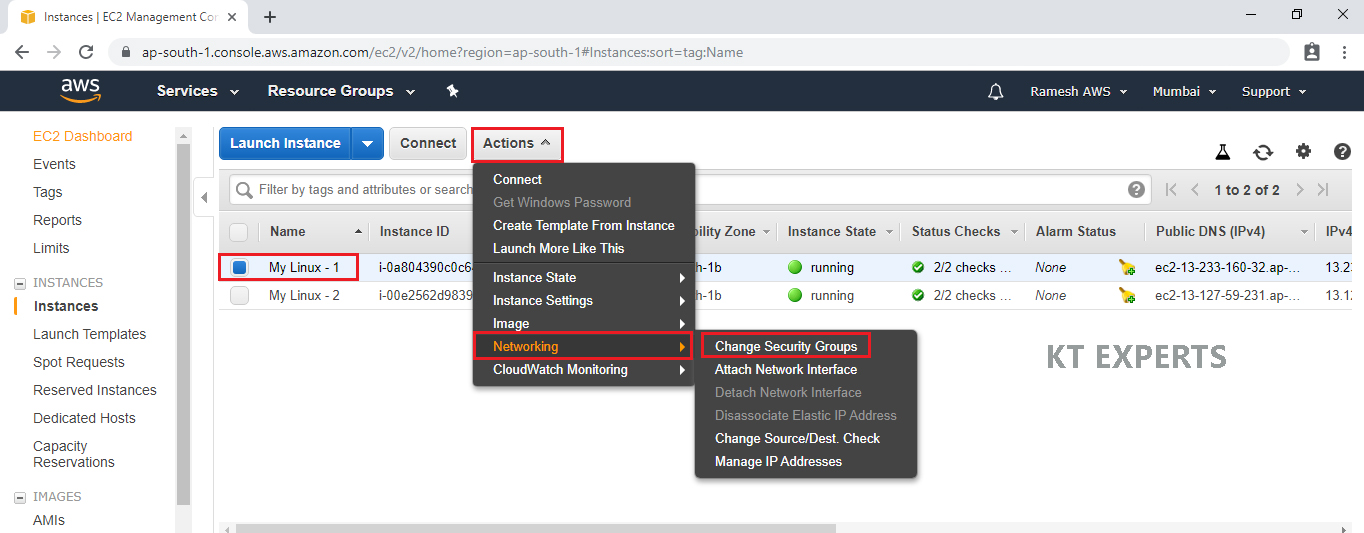Go to next page of instances
Screen dimensions: 1364x533
1299,190
